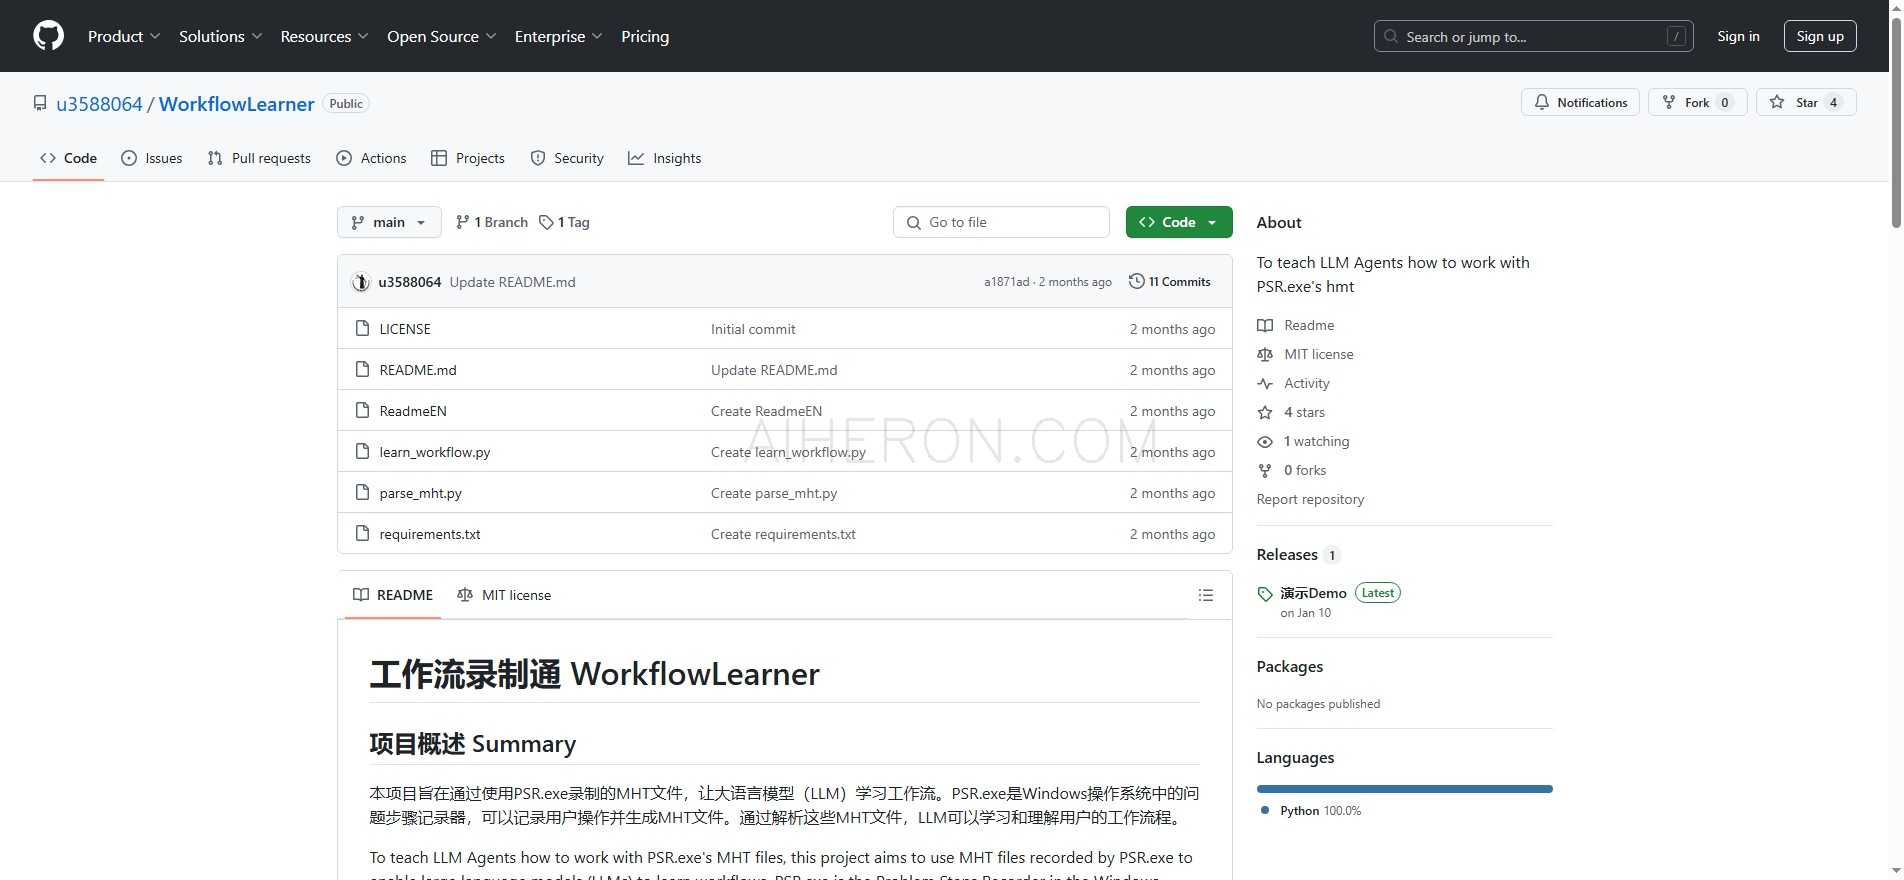Open the Create requirements.txt commit message
Viewport: 1904px width, 880px height.
coord(783,534)
